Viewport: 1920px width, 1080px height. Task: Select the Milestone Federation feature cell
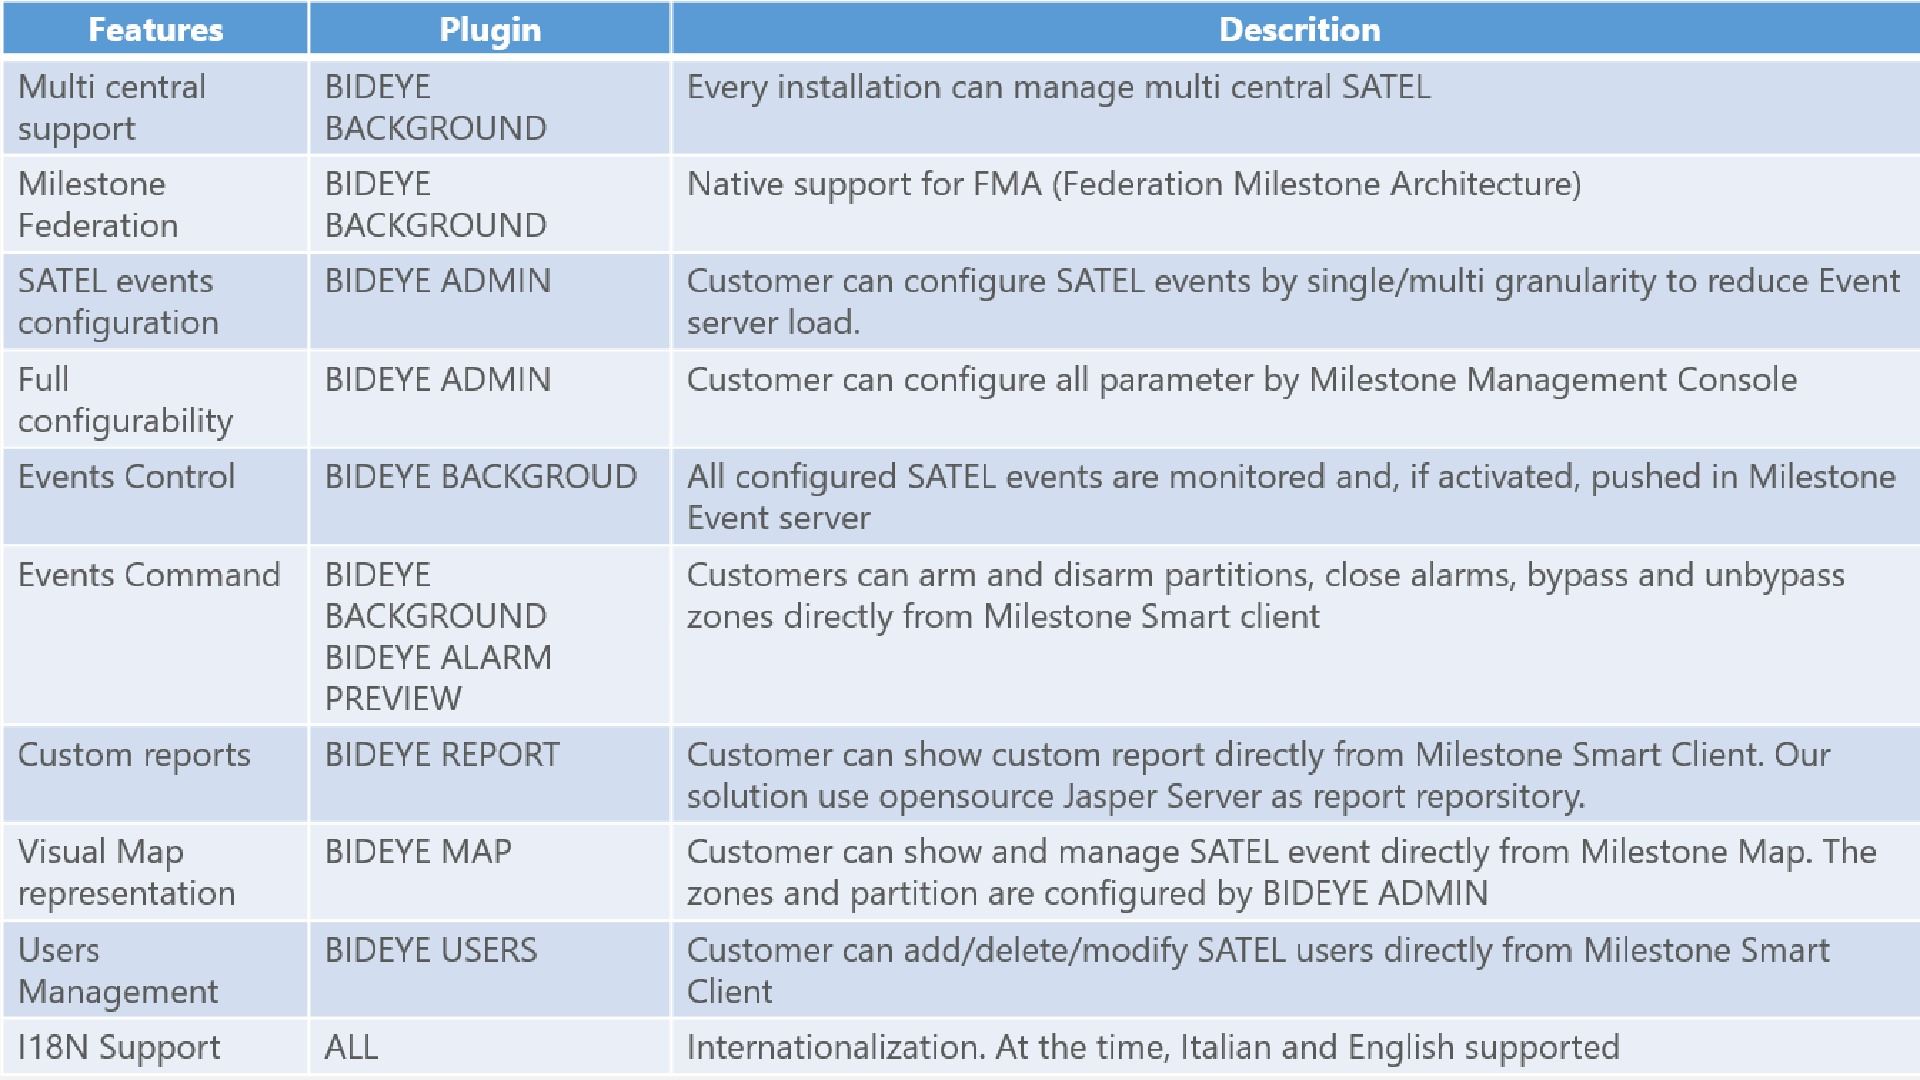(155, 204)
